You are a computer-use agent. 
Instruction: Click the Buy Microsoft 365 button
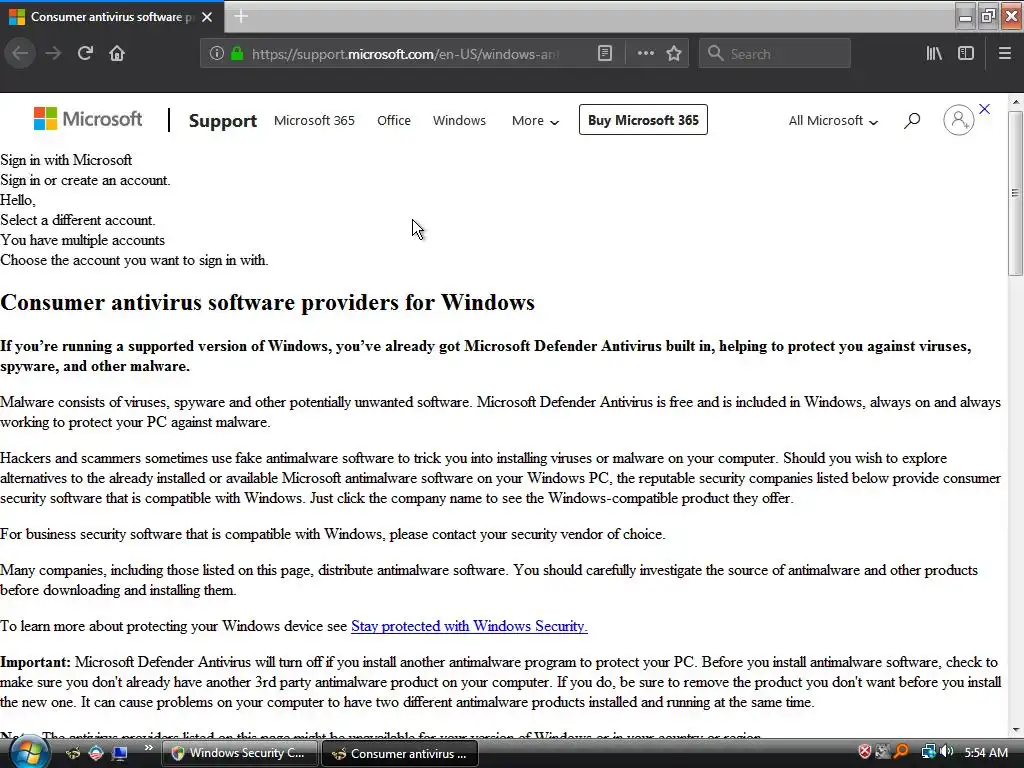pyautogui.click(x=643, y=120)
